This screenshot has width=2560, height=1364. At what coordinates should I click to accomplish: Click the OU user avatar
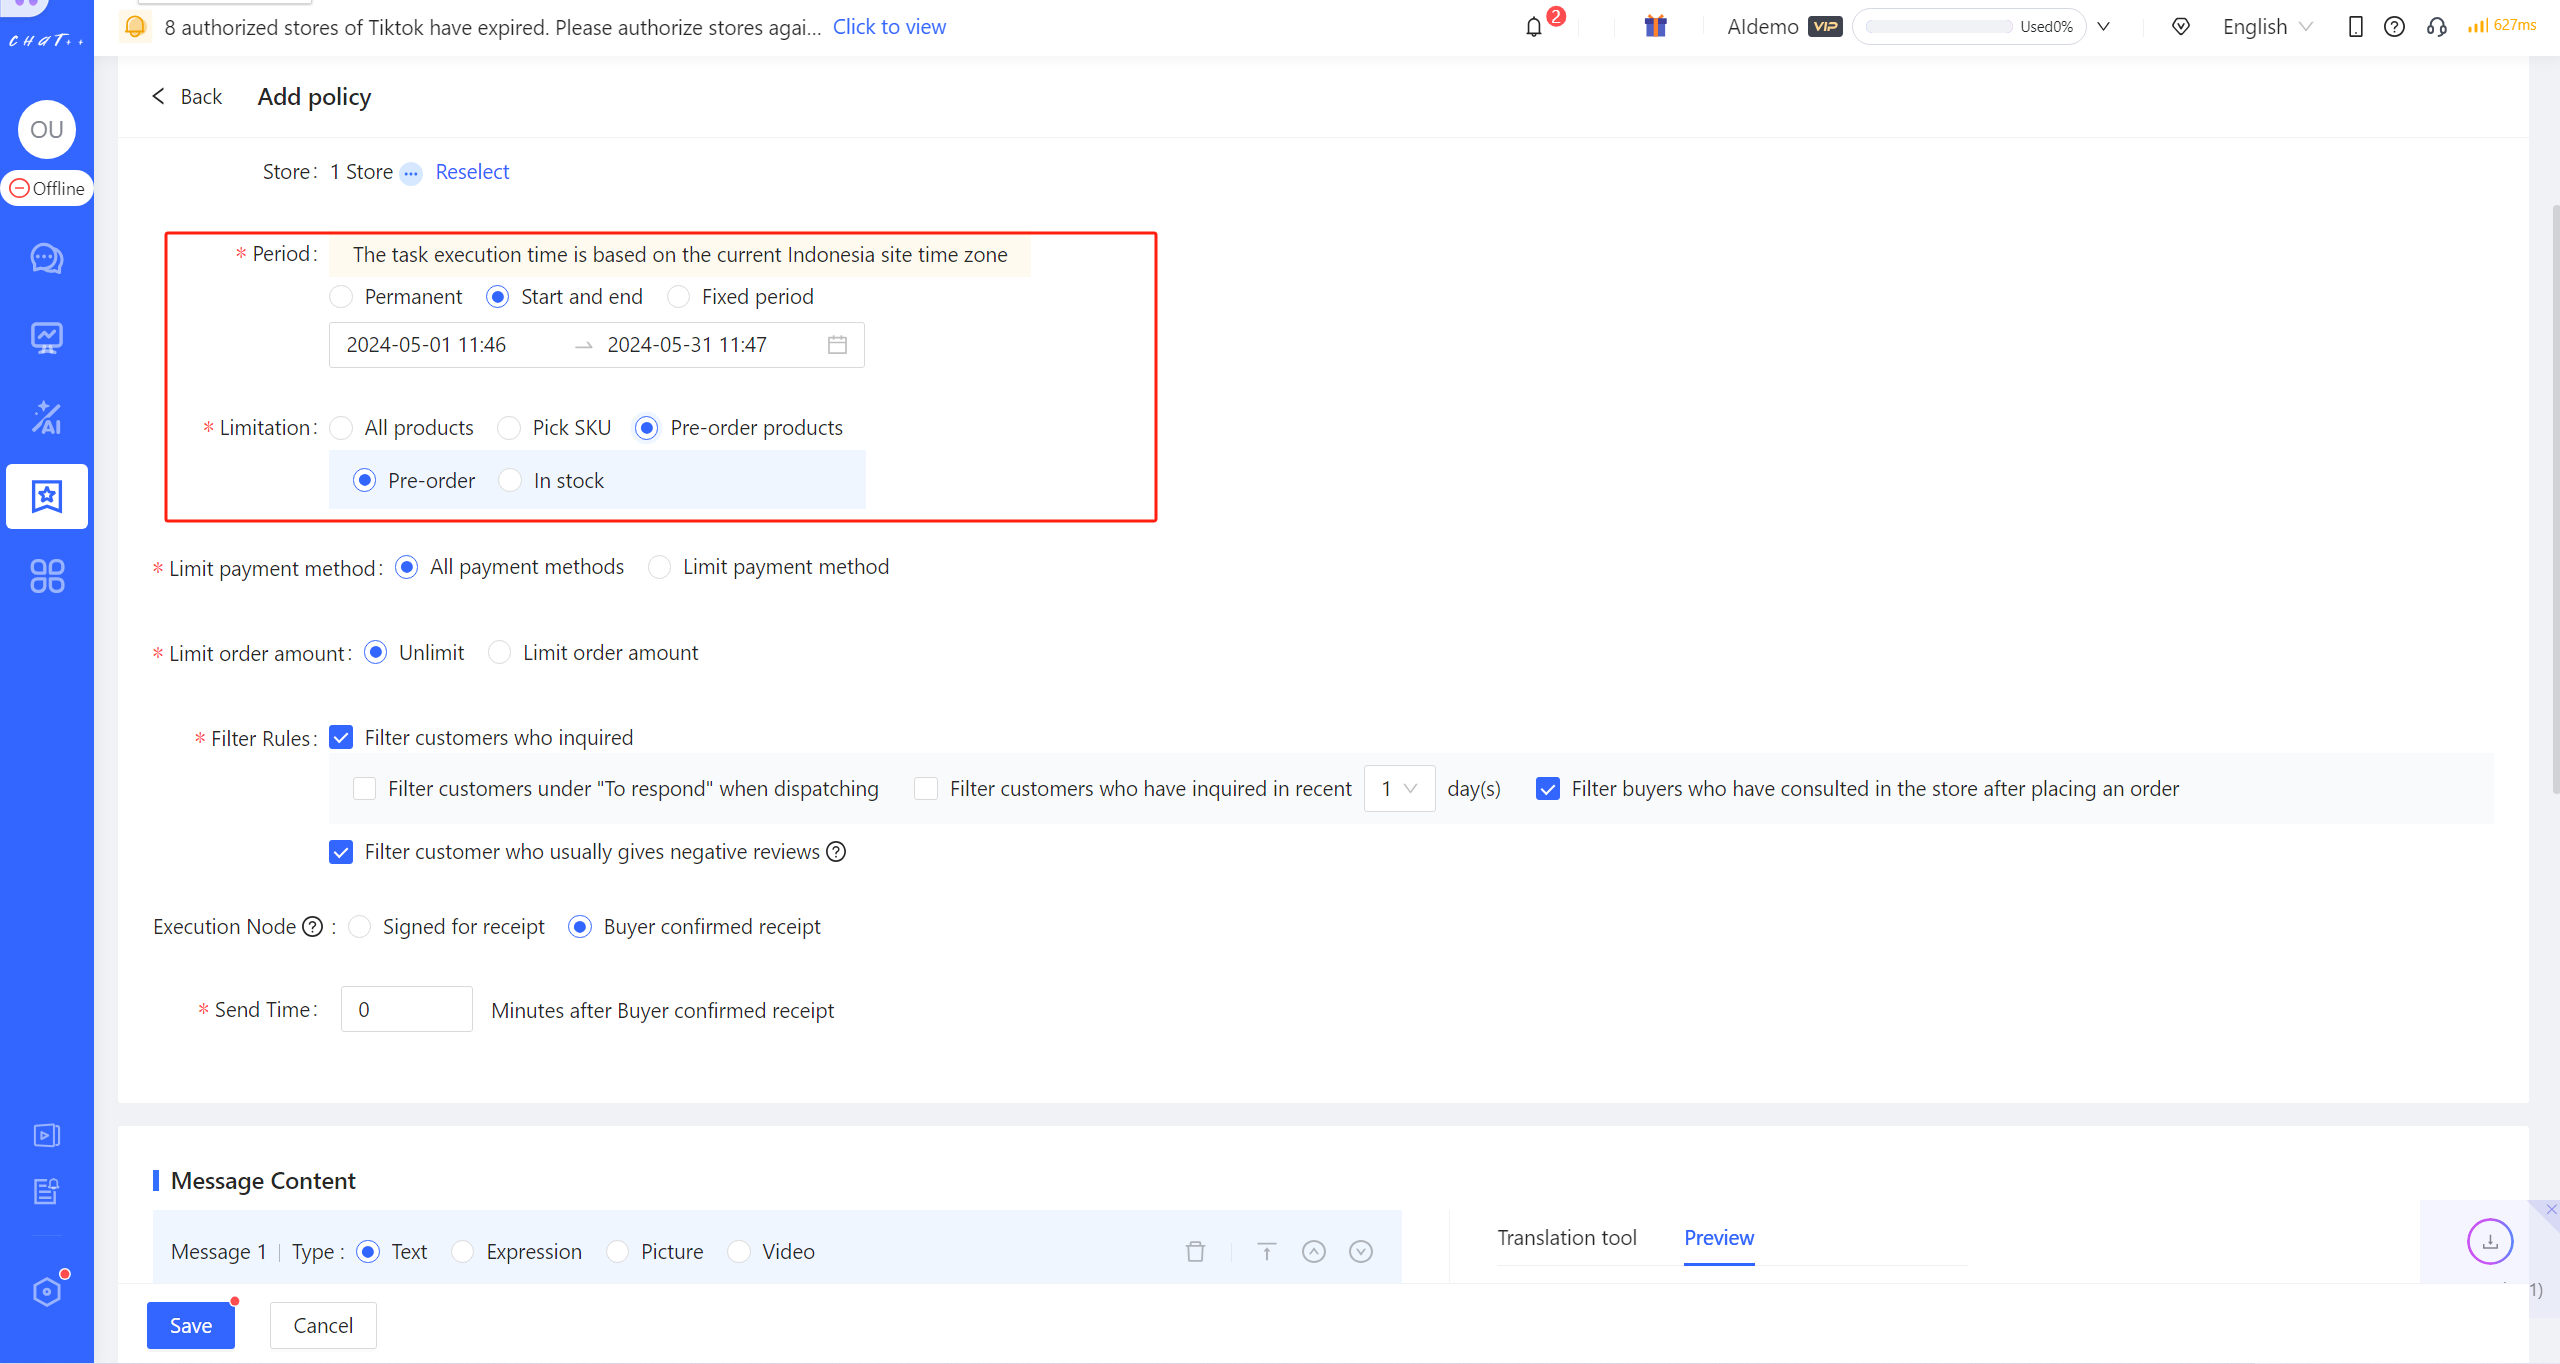(x=47, y=129)
